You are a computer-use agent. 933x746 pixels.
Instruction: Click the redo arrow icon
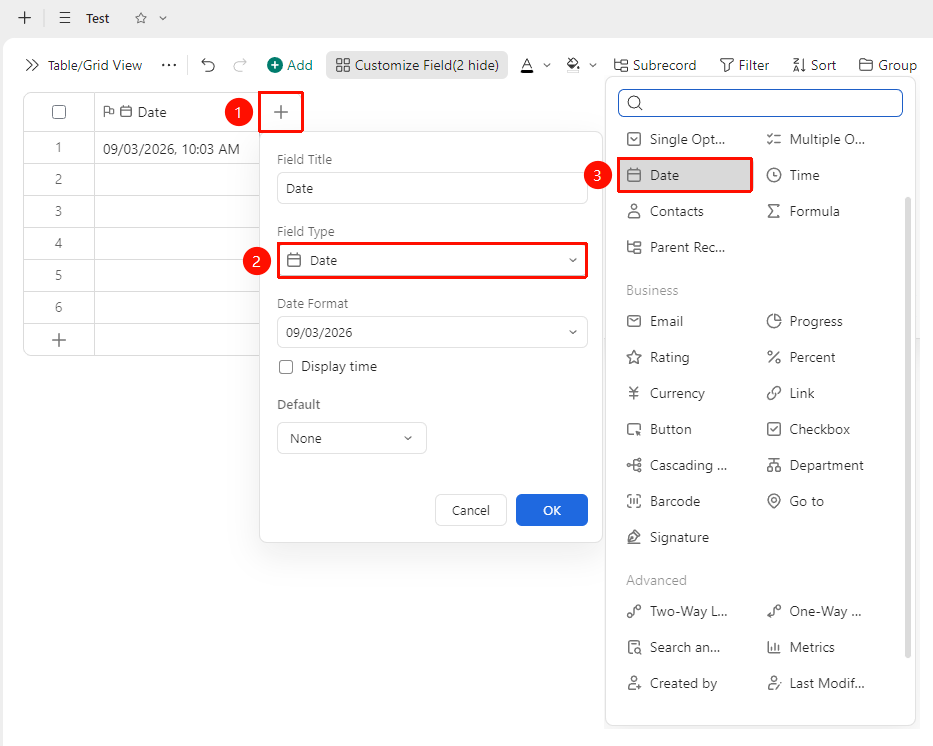[x=240, y=65]
